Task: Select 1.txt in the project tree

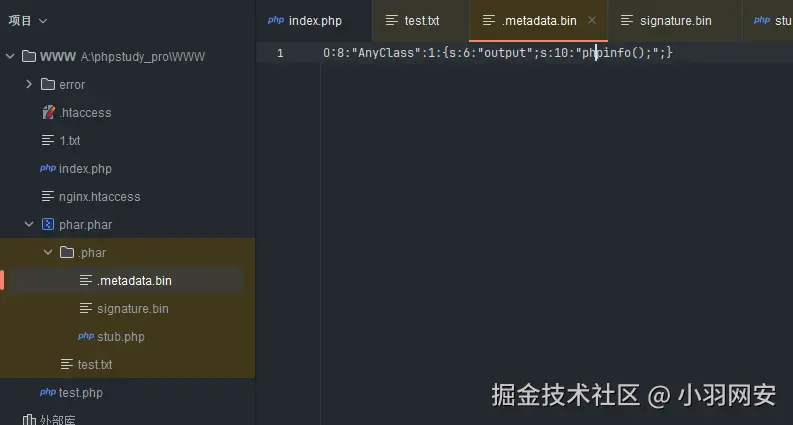Action: [x=70, y=141]
